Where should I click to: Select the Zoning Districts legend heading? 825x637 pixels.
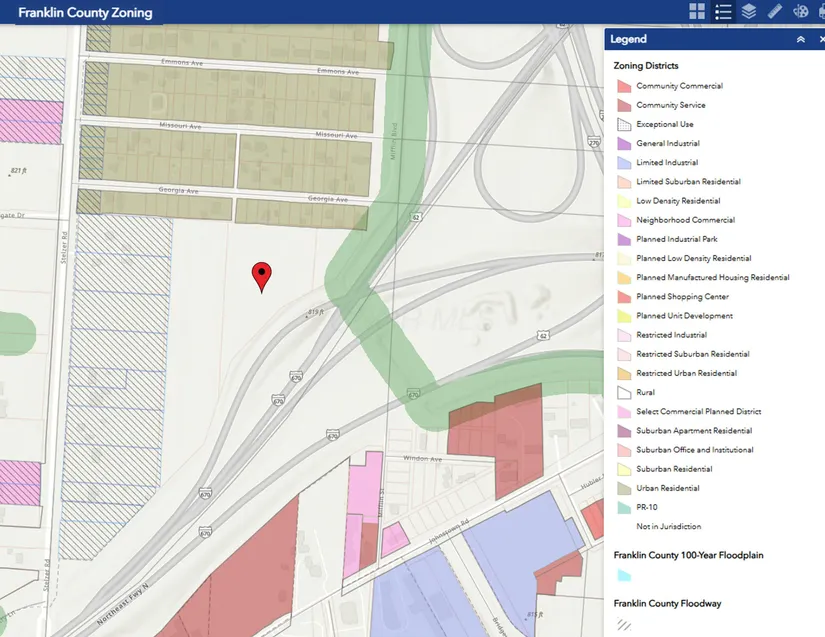click(x=646, y=66)
